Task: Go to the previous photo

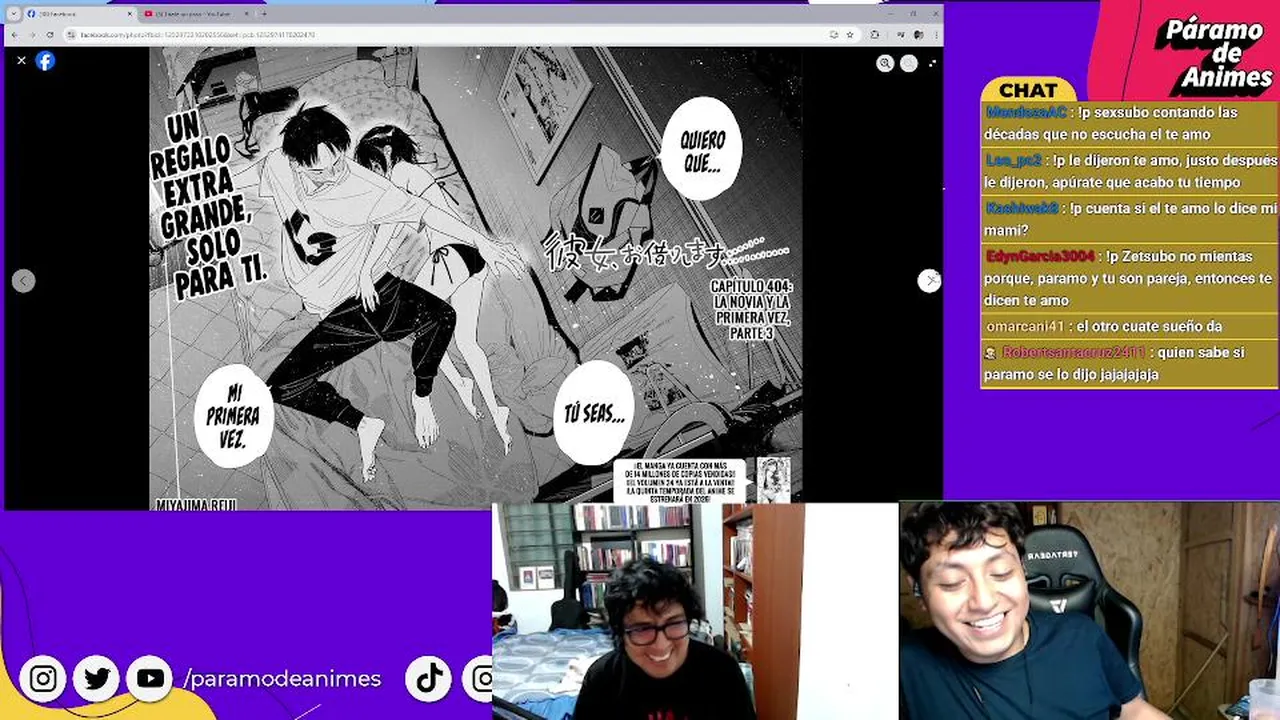Action: [24, 281]
